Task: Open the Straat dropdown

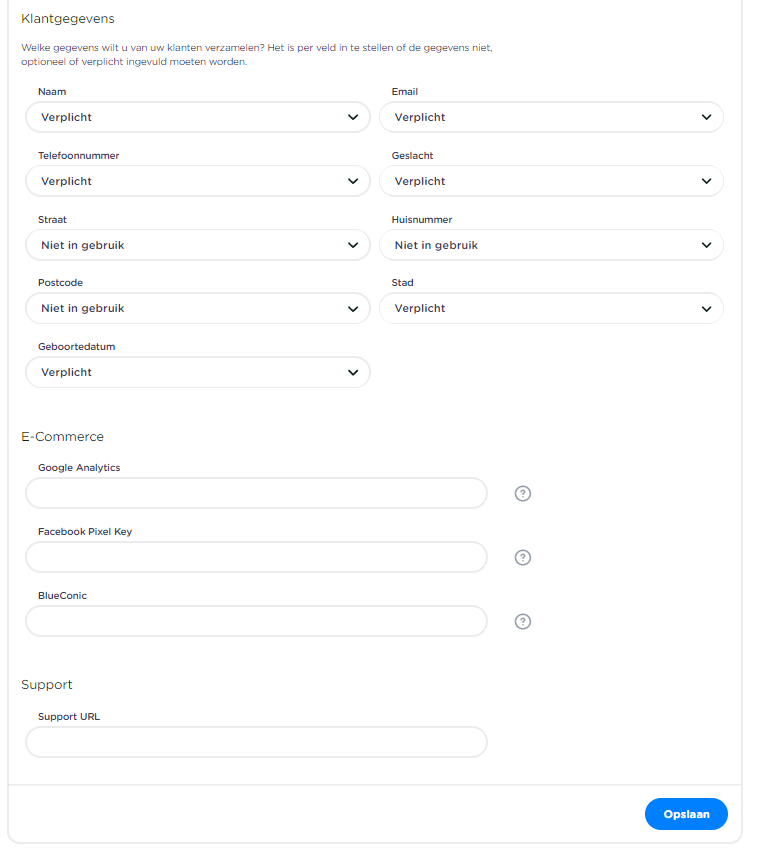Action: pos(198,245)
